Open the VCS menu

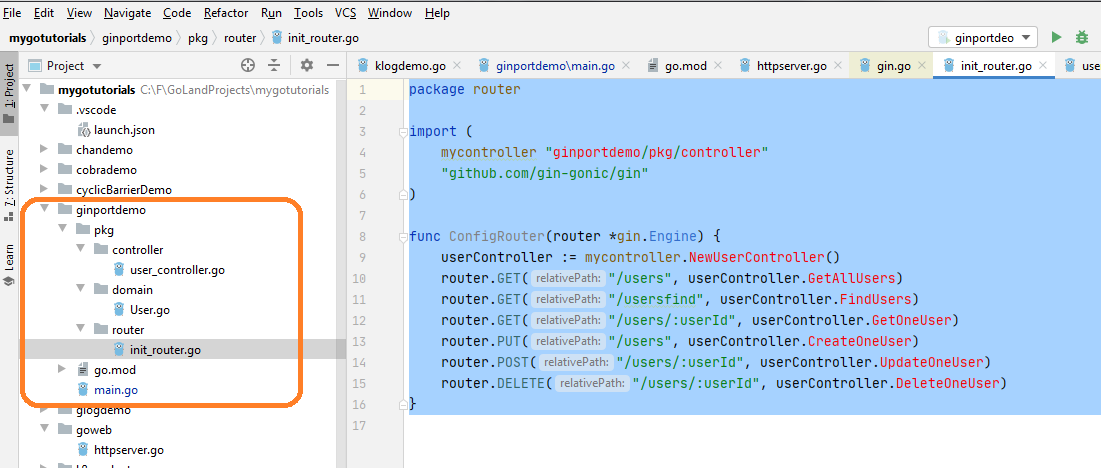(x=345, y=13)
